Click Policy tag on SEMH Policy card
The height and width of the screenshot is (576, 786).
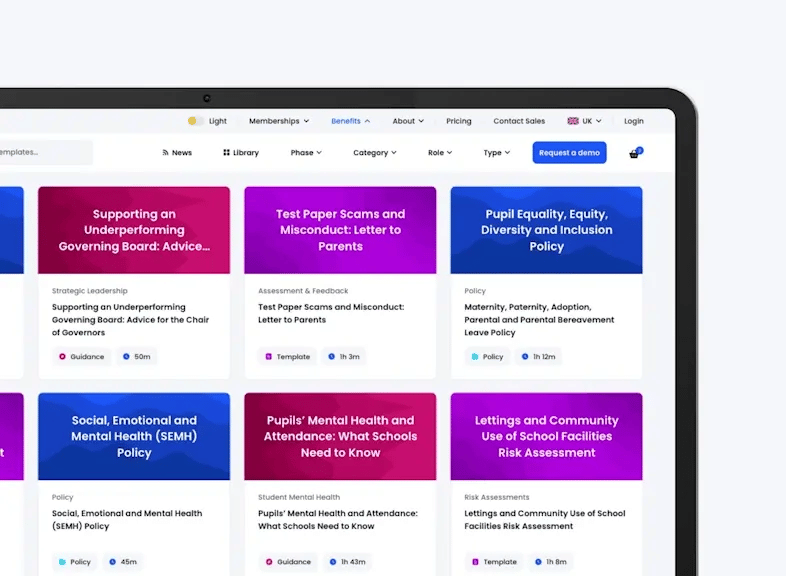pos(75,562)
